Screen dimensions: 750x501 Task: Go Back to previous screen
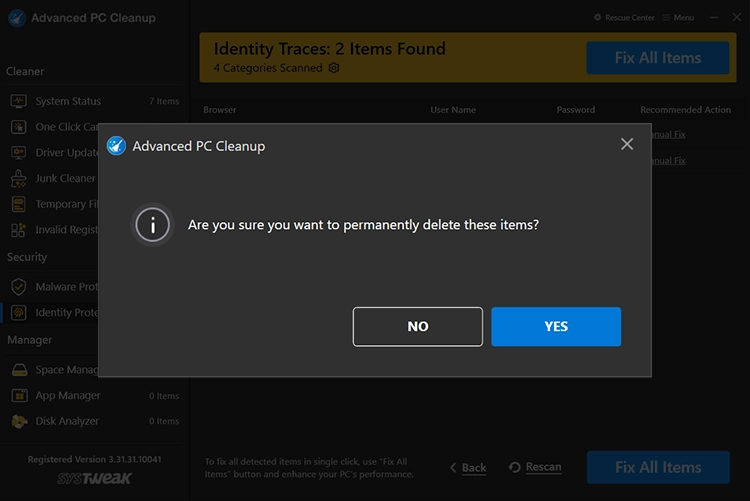[x=468, y=468]
